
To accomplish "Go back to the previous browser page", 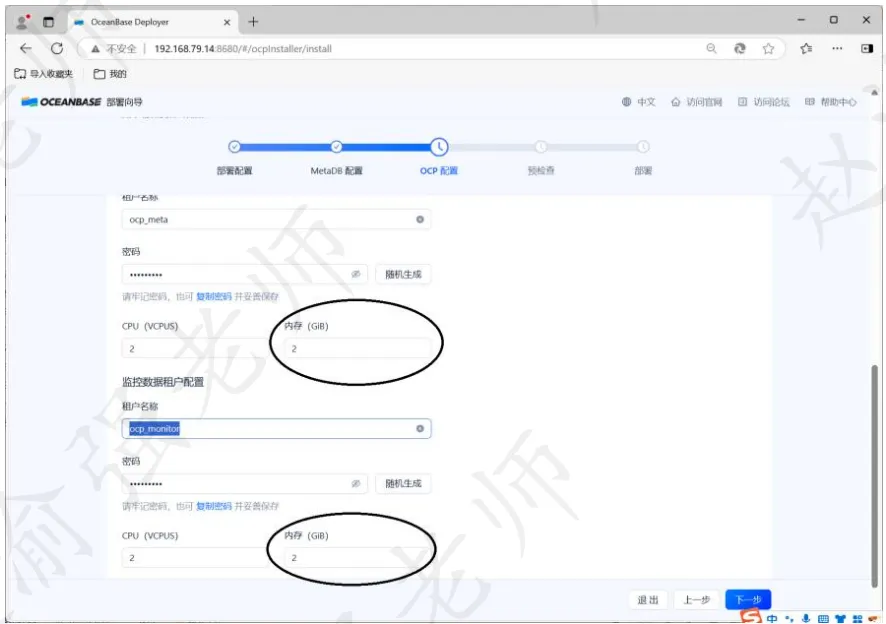I will click(25, 49).
